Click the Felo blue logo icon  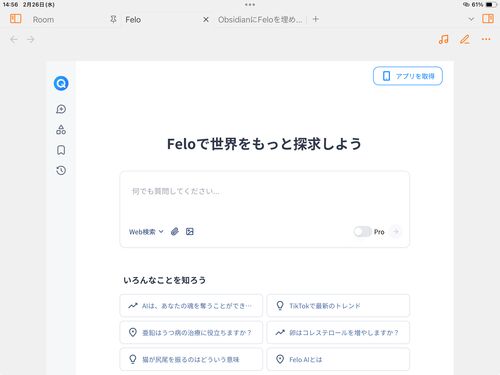click(x=61, y=83)
